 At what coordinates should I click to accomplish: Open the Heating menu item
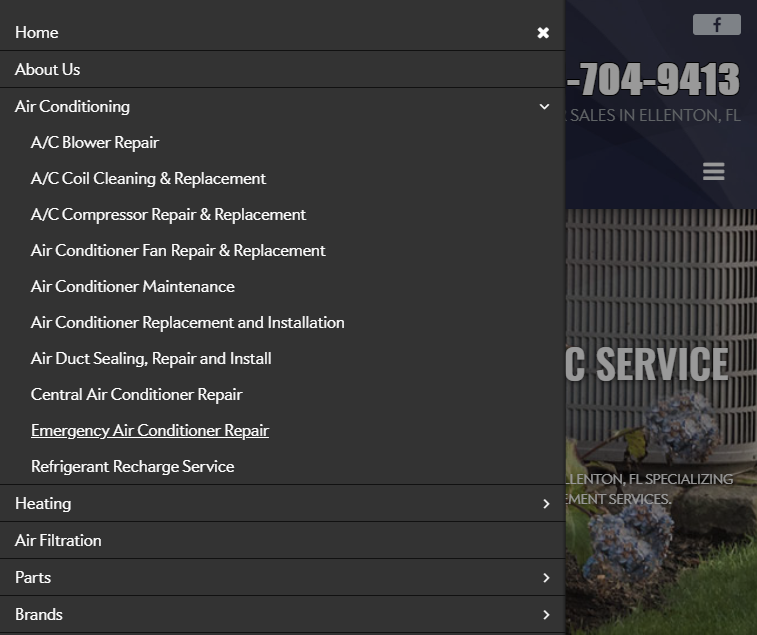tap(43, 503)
